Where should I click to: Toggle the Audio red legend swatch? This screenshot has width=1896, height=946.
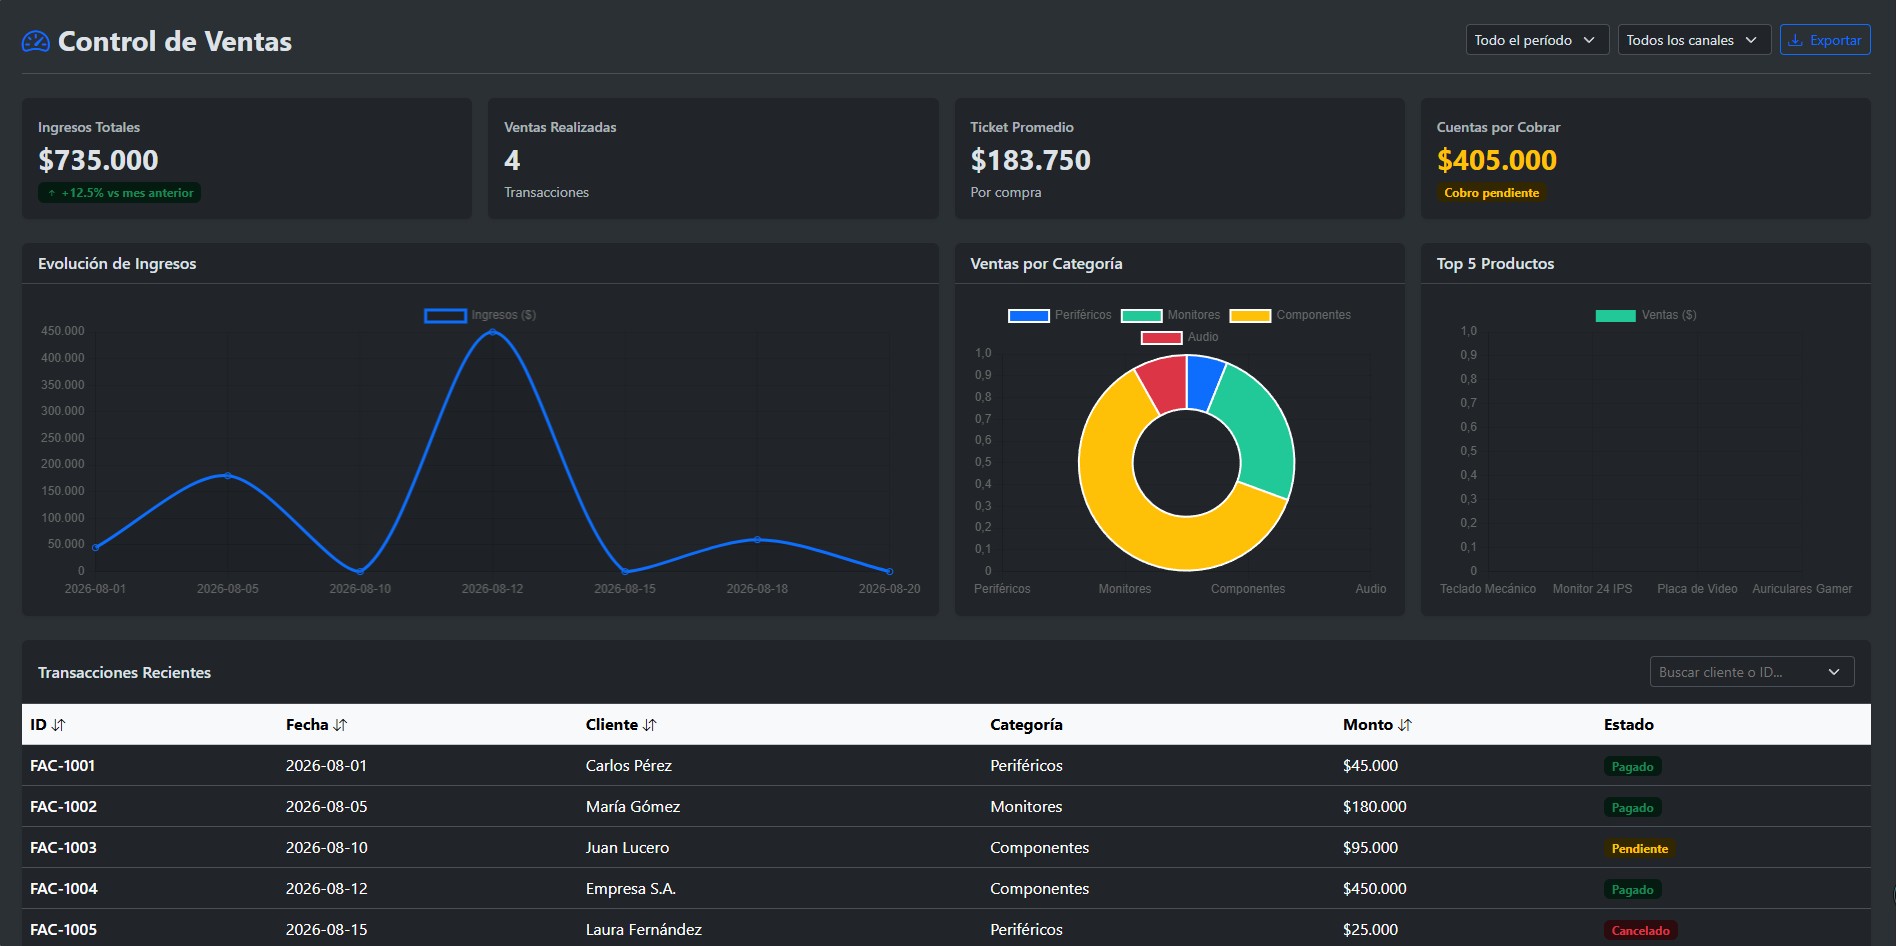(x=1161, y=337)
